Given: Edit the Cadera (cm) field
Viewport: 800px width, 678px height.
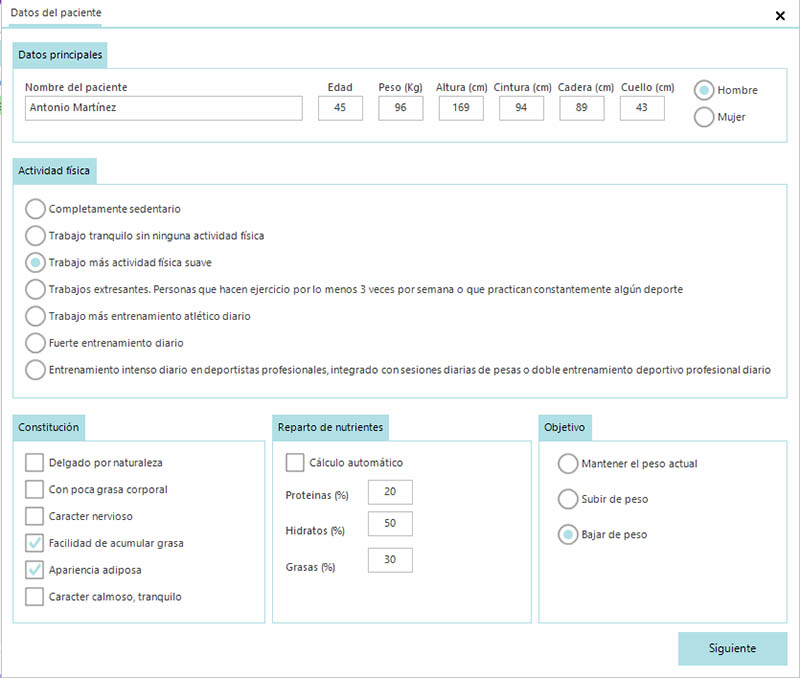Looking at the screenshot, I should [x=582, y=108].
